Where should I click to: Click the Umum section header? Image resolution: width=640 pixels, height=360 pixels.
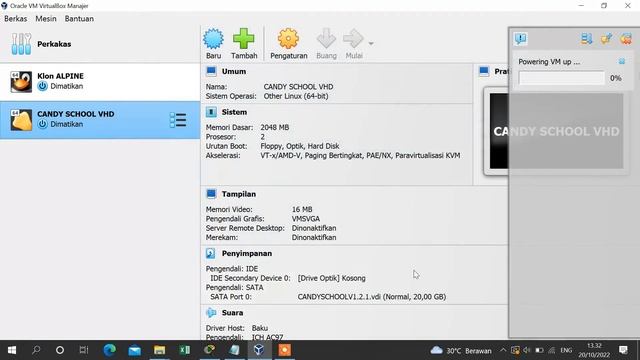pos(234,71)
